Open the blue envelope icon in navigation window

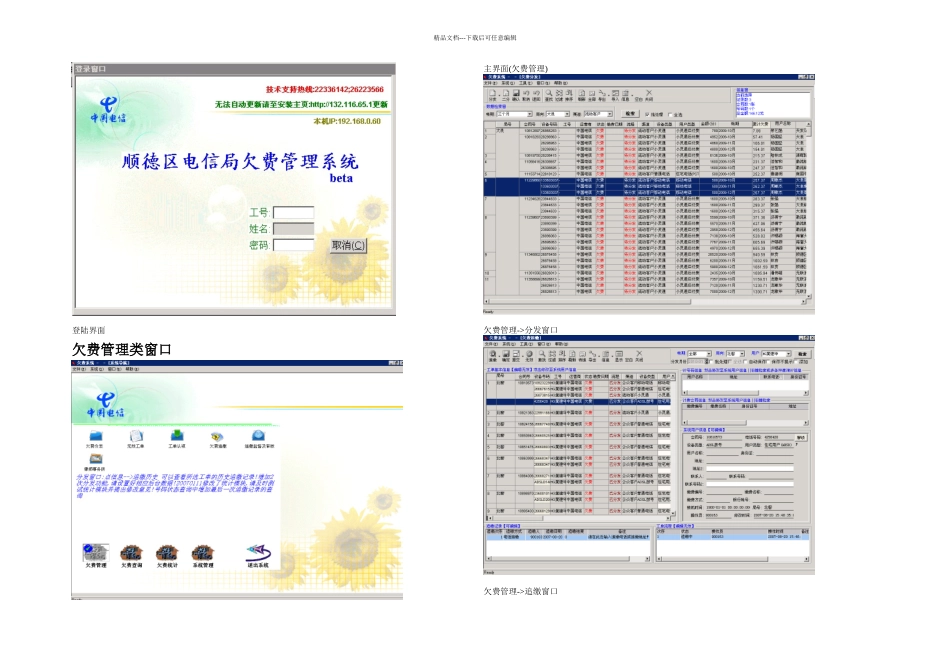click(259, 436)
